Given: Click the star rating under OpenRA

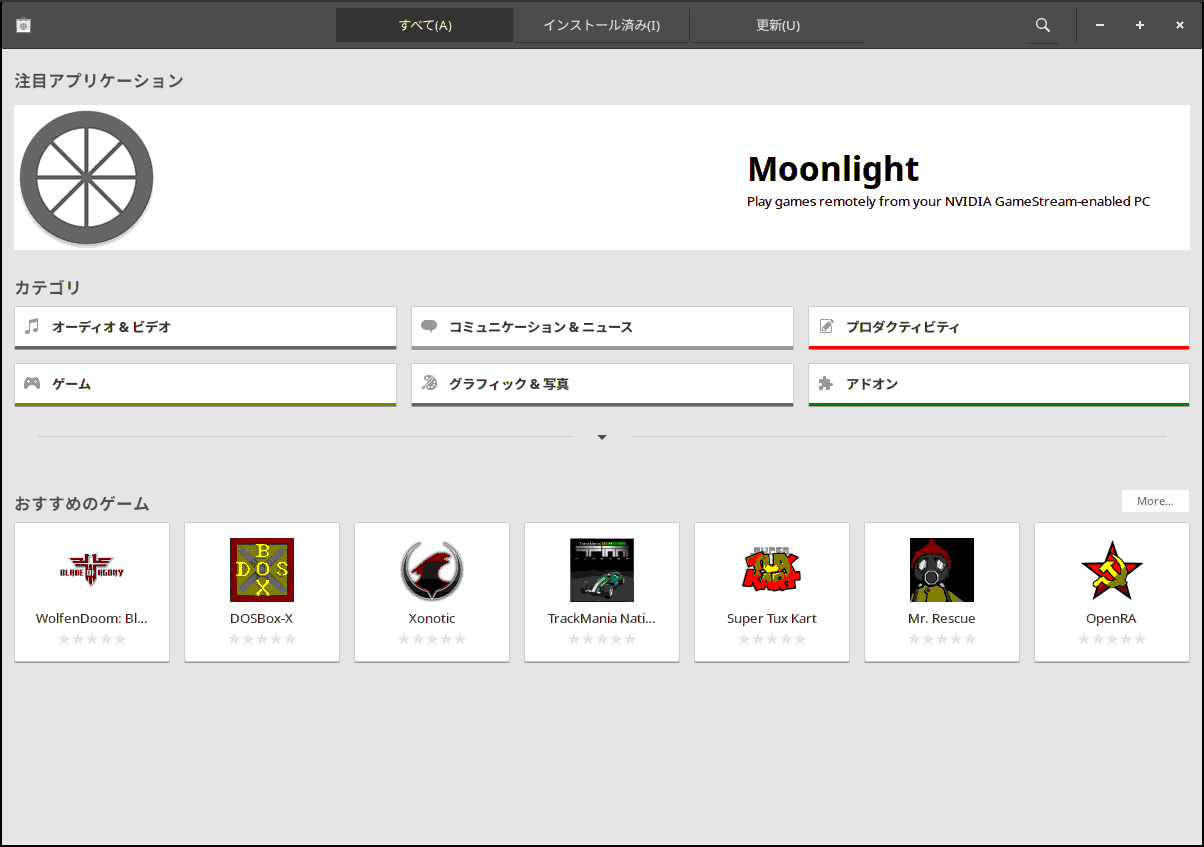Looking at the screenshot, I should pyautogui.click(x=1112, y=639).
